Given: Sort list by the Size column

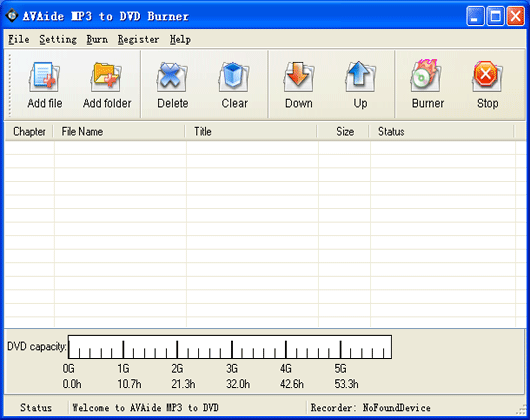Looking at the screenshot, I should click(343, 131).
